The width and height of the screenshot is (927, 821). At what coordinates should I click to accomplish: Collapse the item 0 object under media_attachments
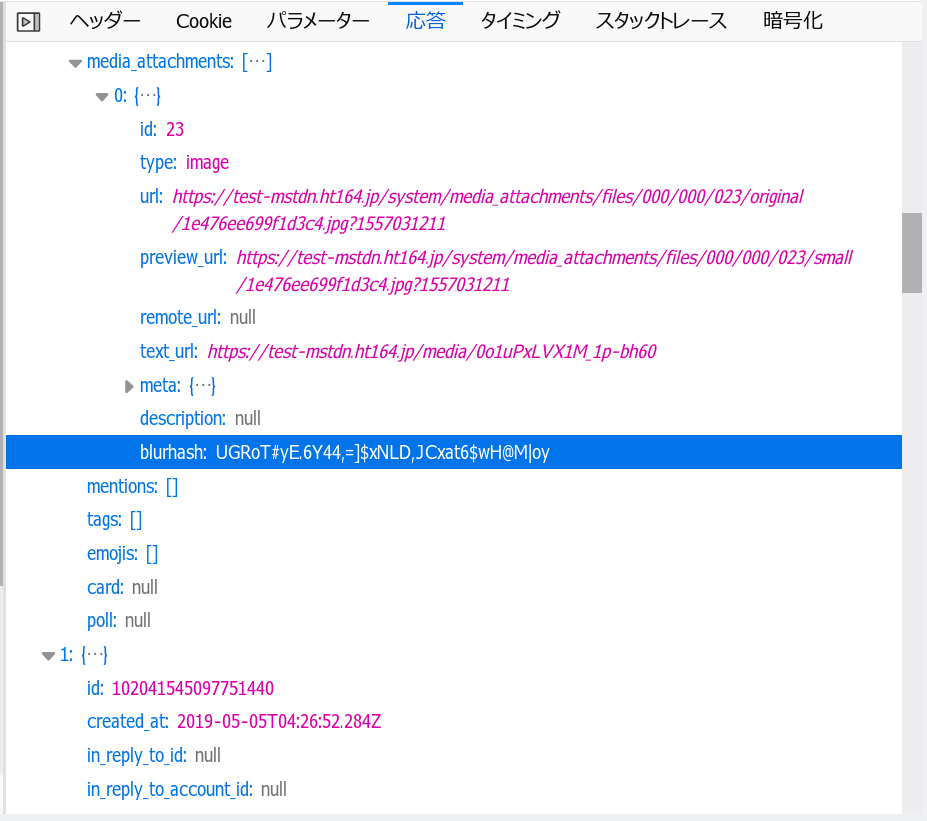[x=102, y=96]
